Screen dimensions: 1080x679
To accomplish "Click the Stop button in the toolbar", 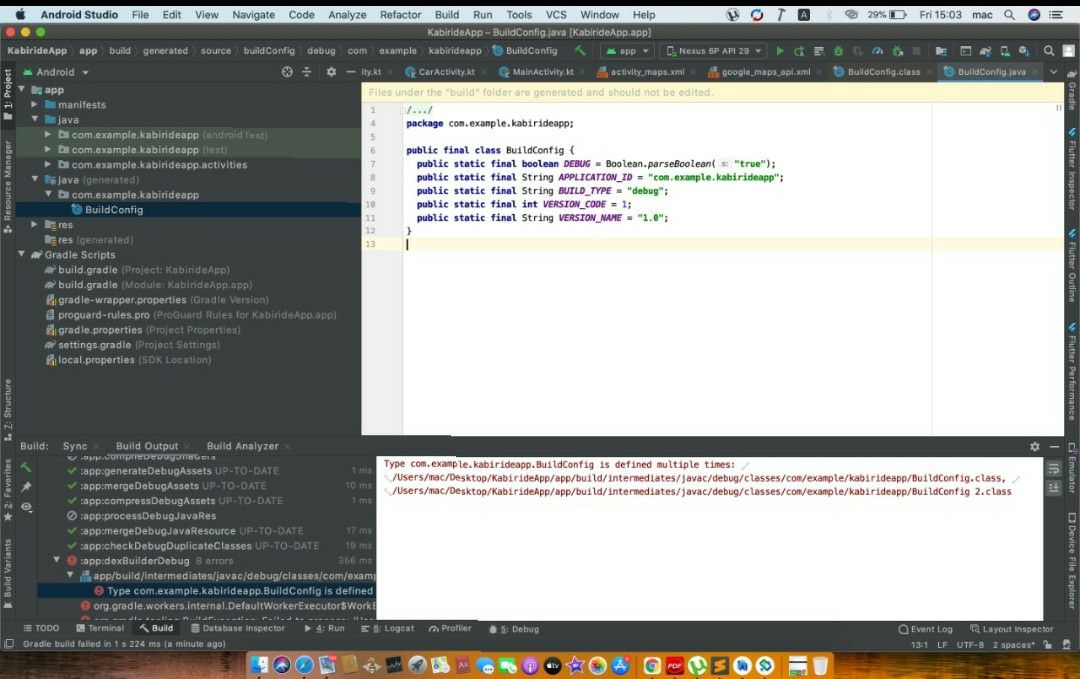I will (916, 51).
